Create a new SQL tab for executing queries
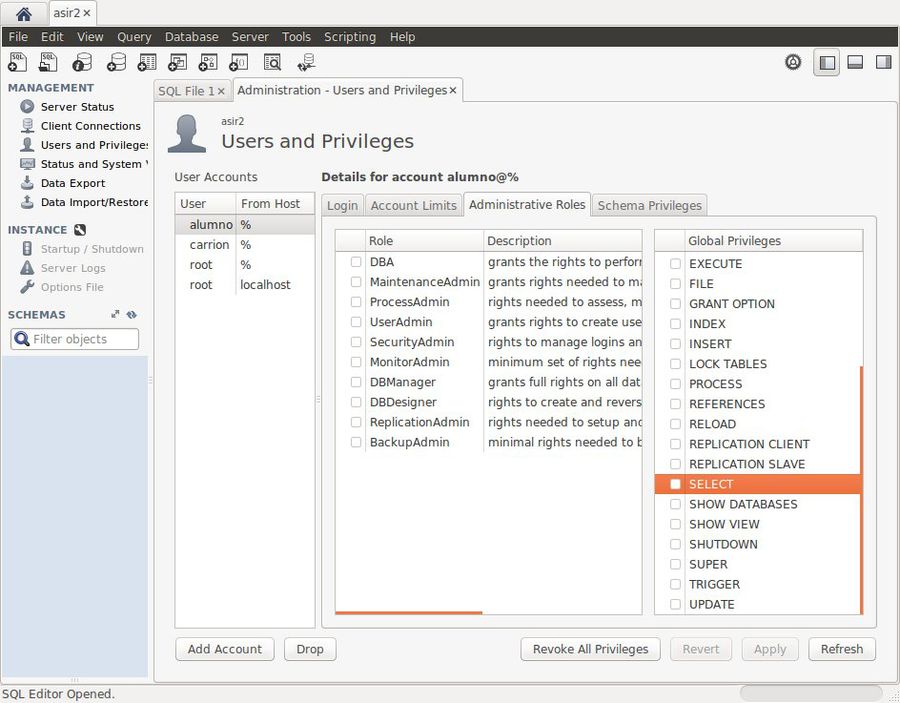The image size is (900, 703). click(x=16, y=62)
